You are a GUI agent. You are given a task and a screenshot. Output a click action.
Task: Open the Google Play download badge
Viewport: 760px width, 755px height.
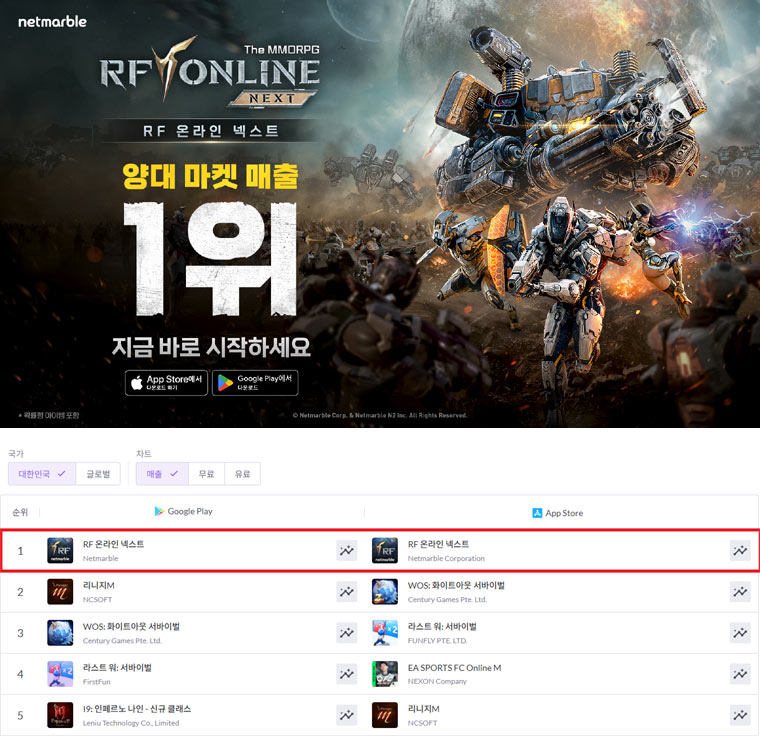(255, 383)
